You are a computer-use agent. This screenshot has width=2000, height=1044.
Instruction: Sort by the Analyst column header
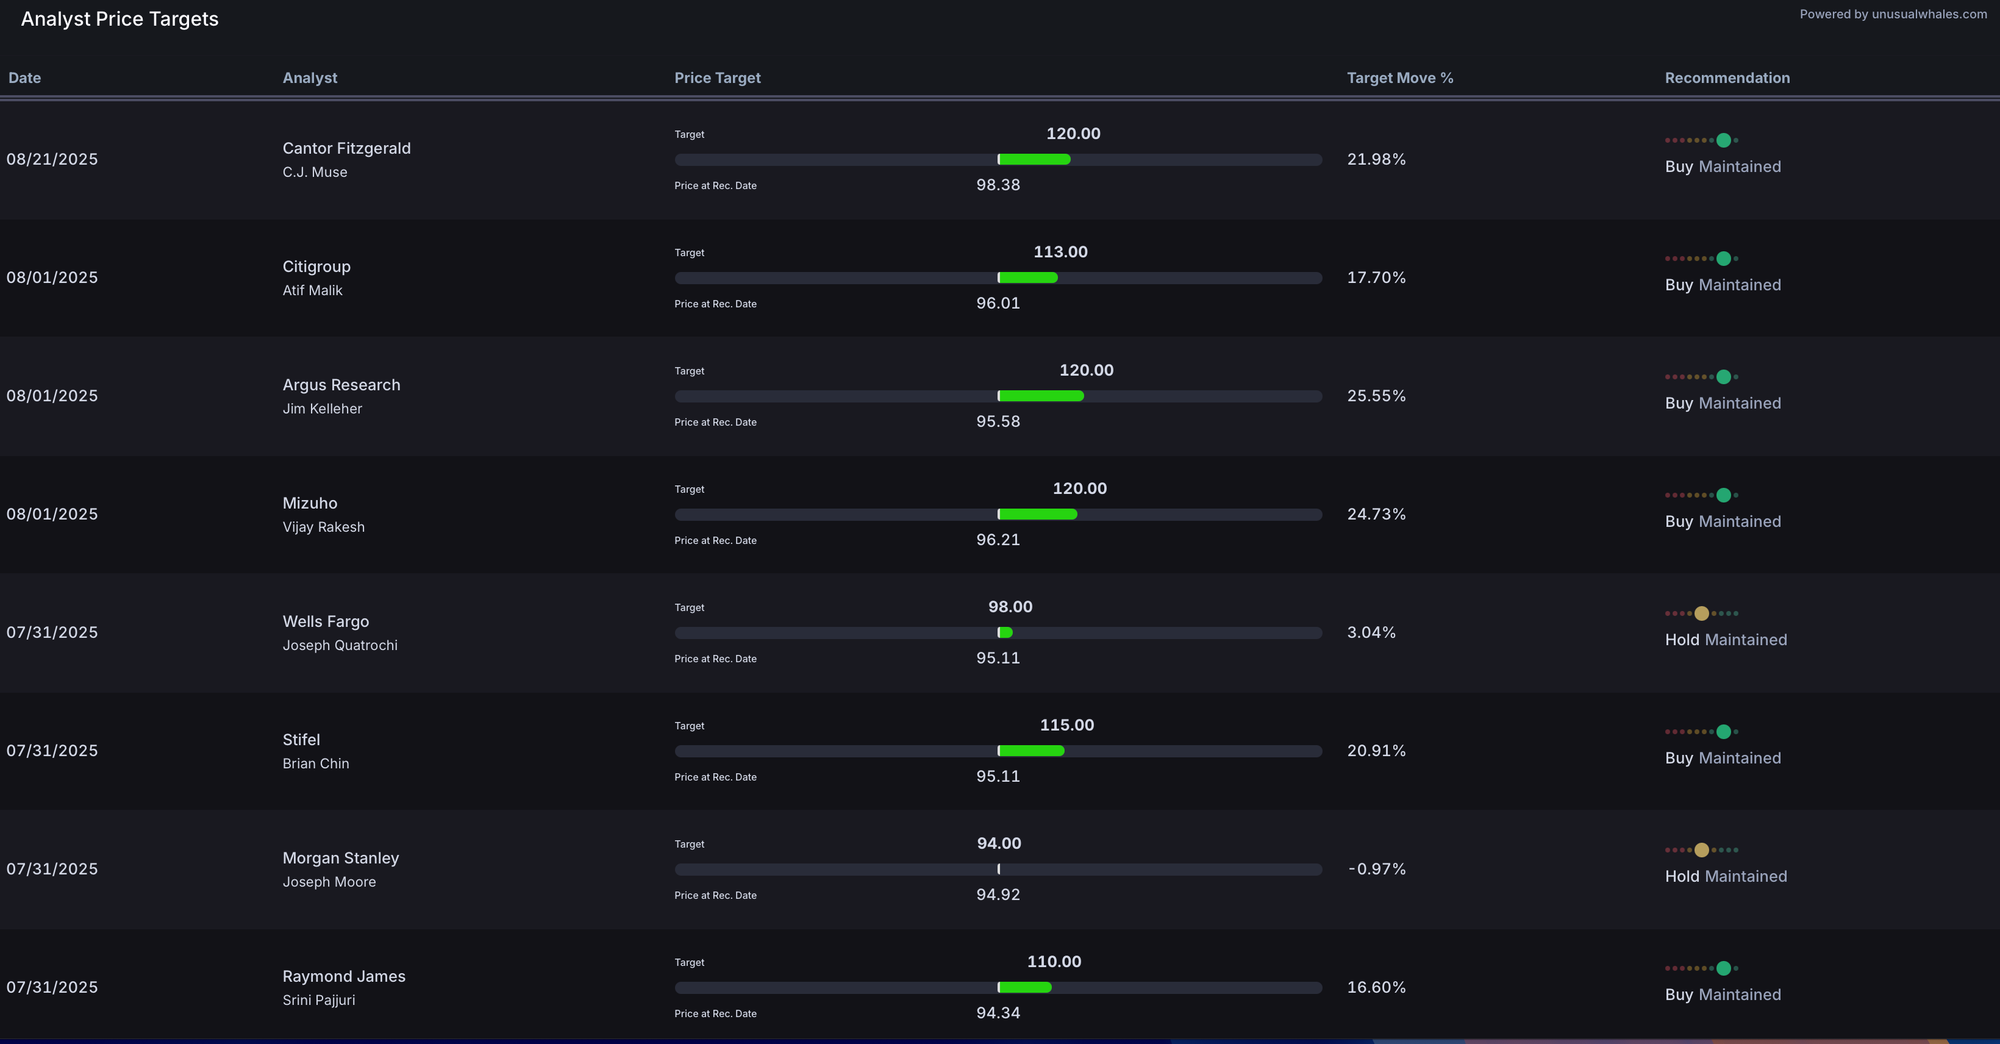310,78
